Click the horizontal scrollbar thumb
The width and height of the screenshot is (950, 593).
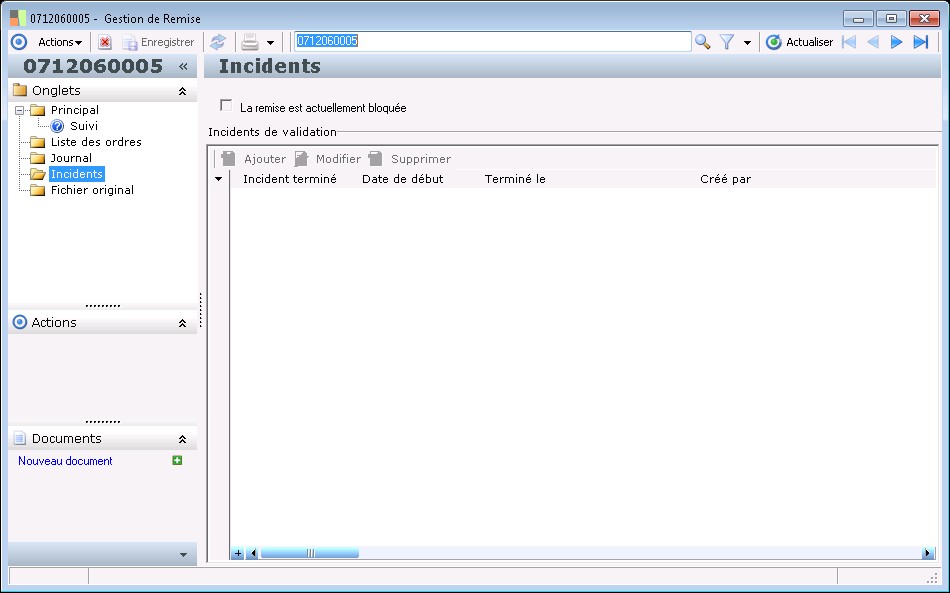click(310, 553)
